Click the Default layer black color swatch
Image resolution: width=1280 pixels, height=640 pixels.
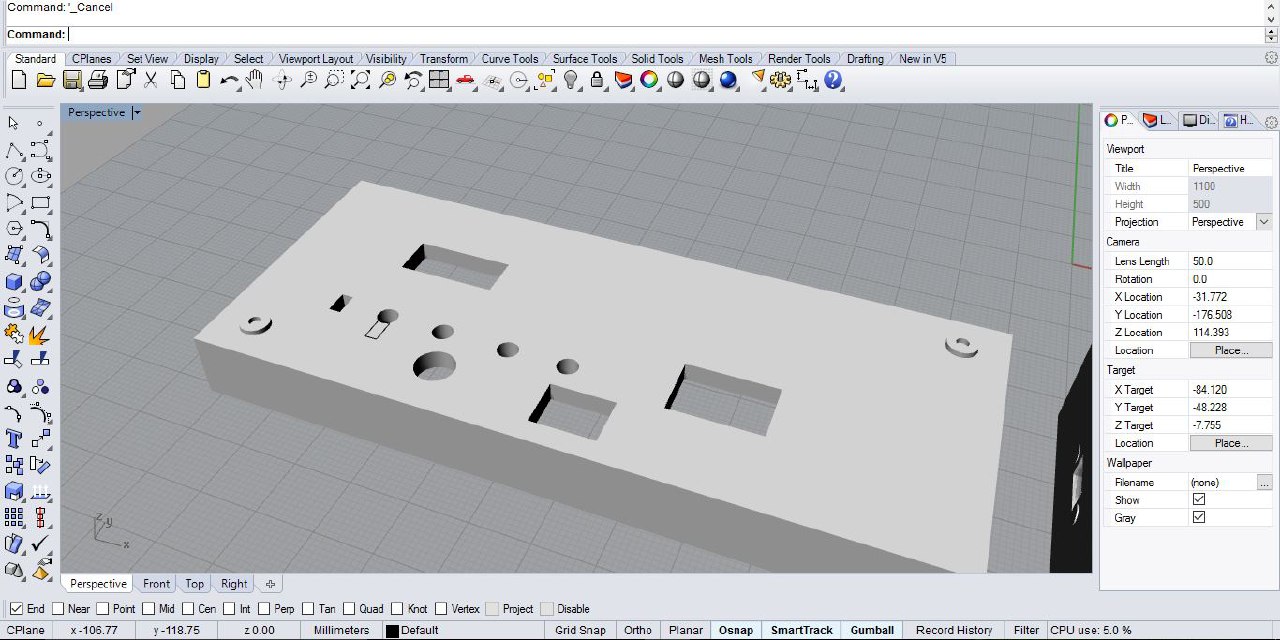pyautogui.click(x=392, y=631)
